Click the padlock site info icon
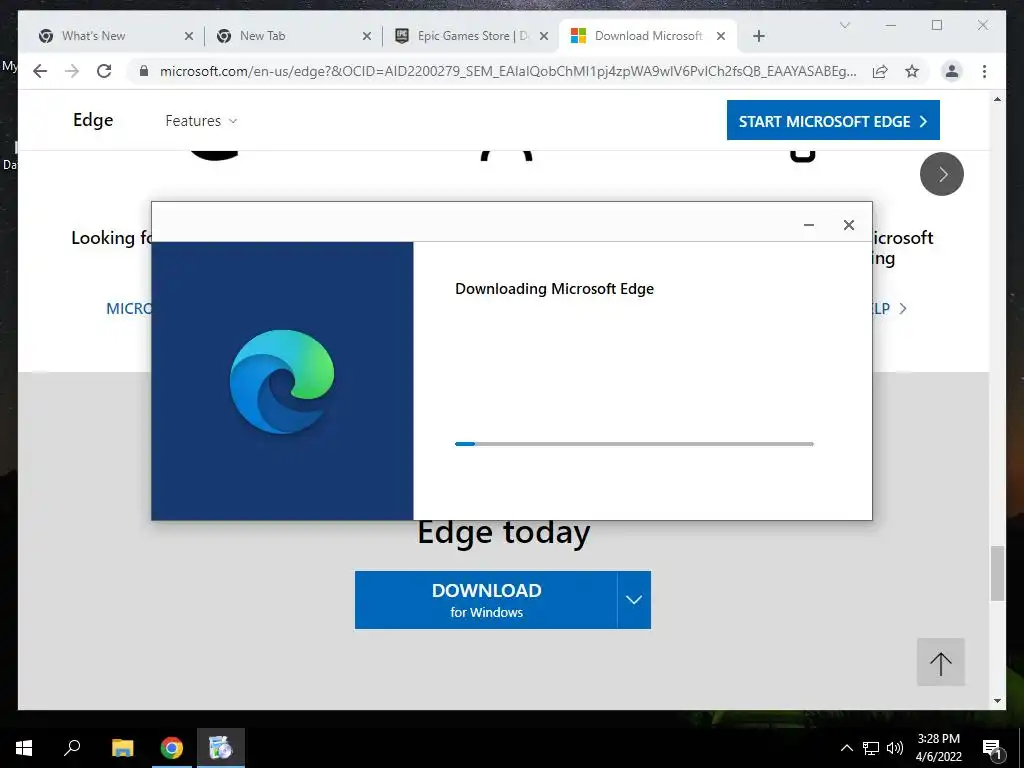 [144, 71]
